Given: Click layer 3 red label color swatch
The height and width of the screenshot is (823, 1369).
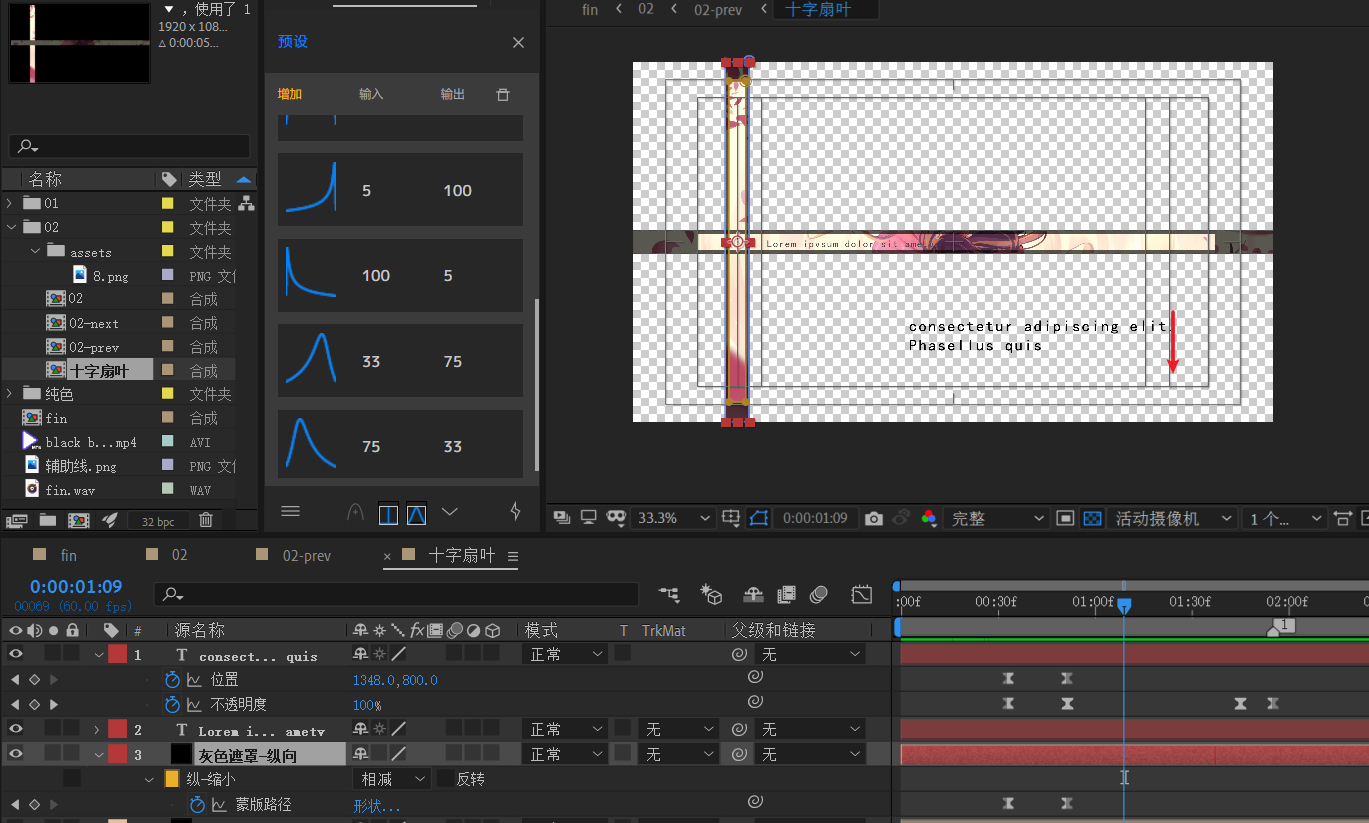Looking at the screenshot, I should point(118,754).
